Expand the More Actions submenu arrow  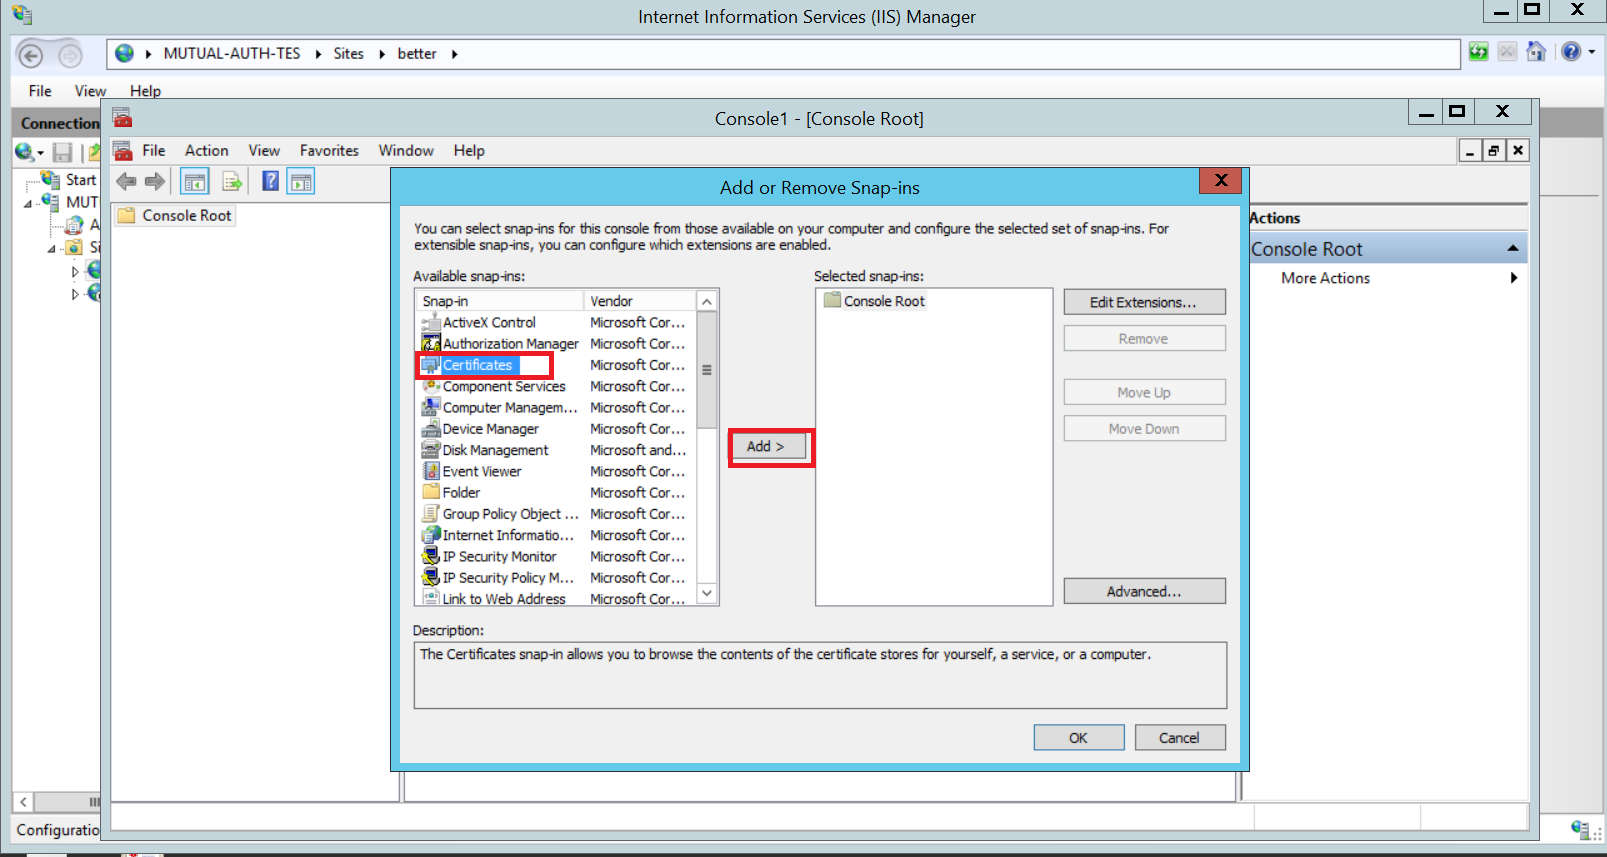tap(1513, 278)
